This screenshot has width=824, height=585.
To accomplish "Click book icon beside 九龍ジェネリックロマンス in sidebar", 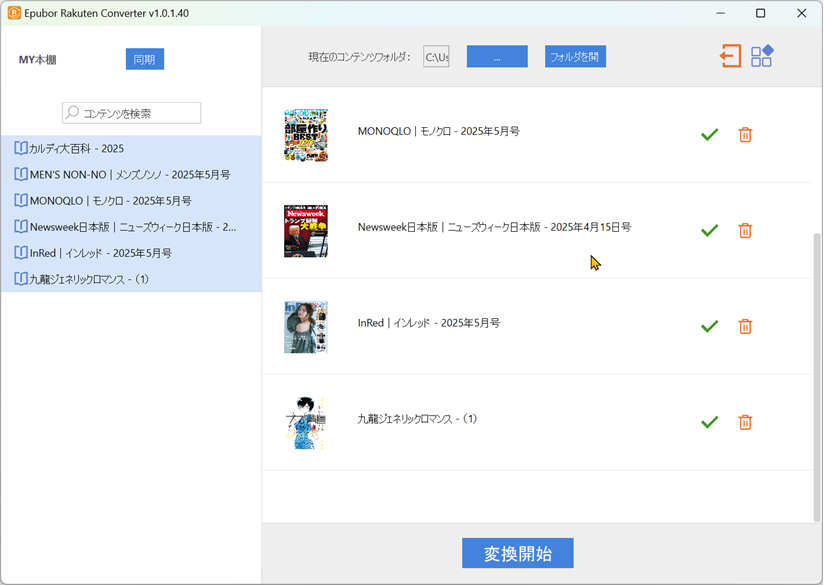I will click(20, 279).
